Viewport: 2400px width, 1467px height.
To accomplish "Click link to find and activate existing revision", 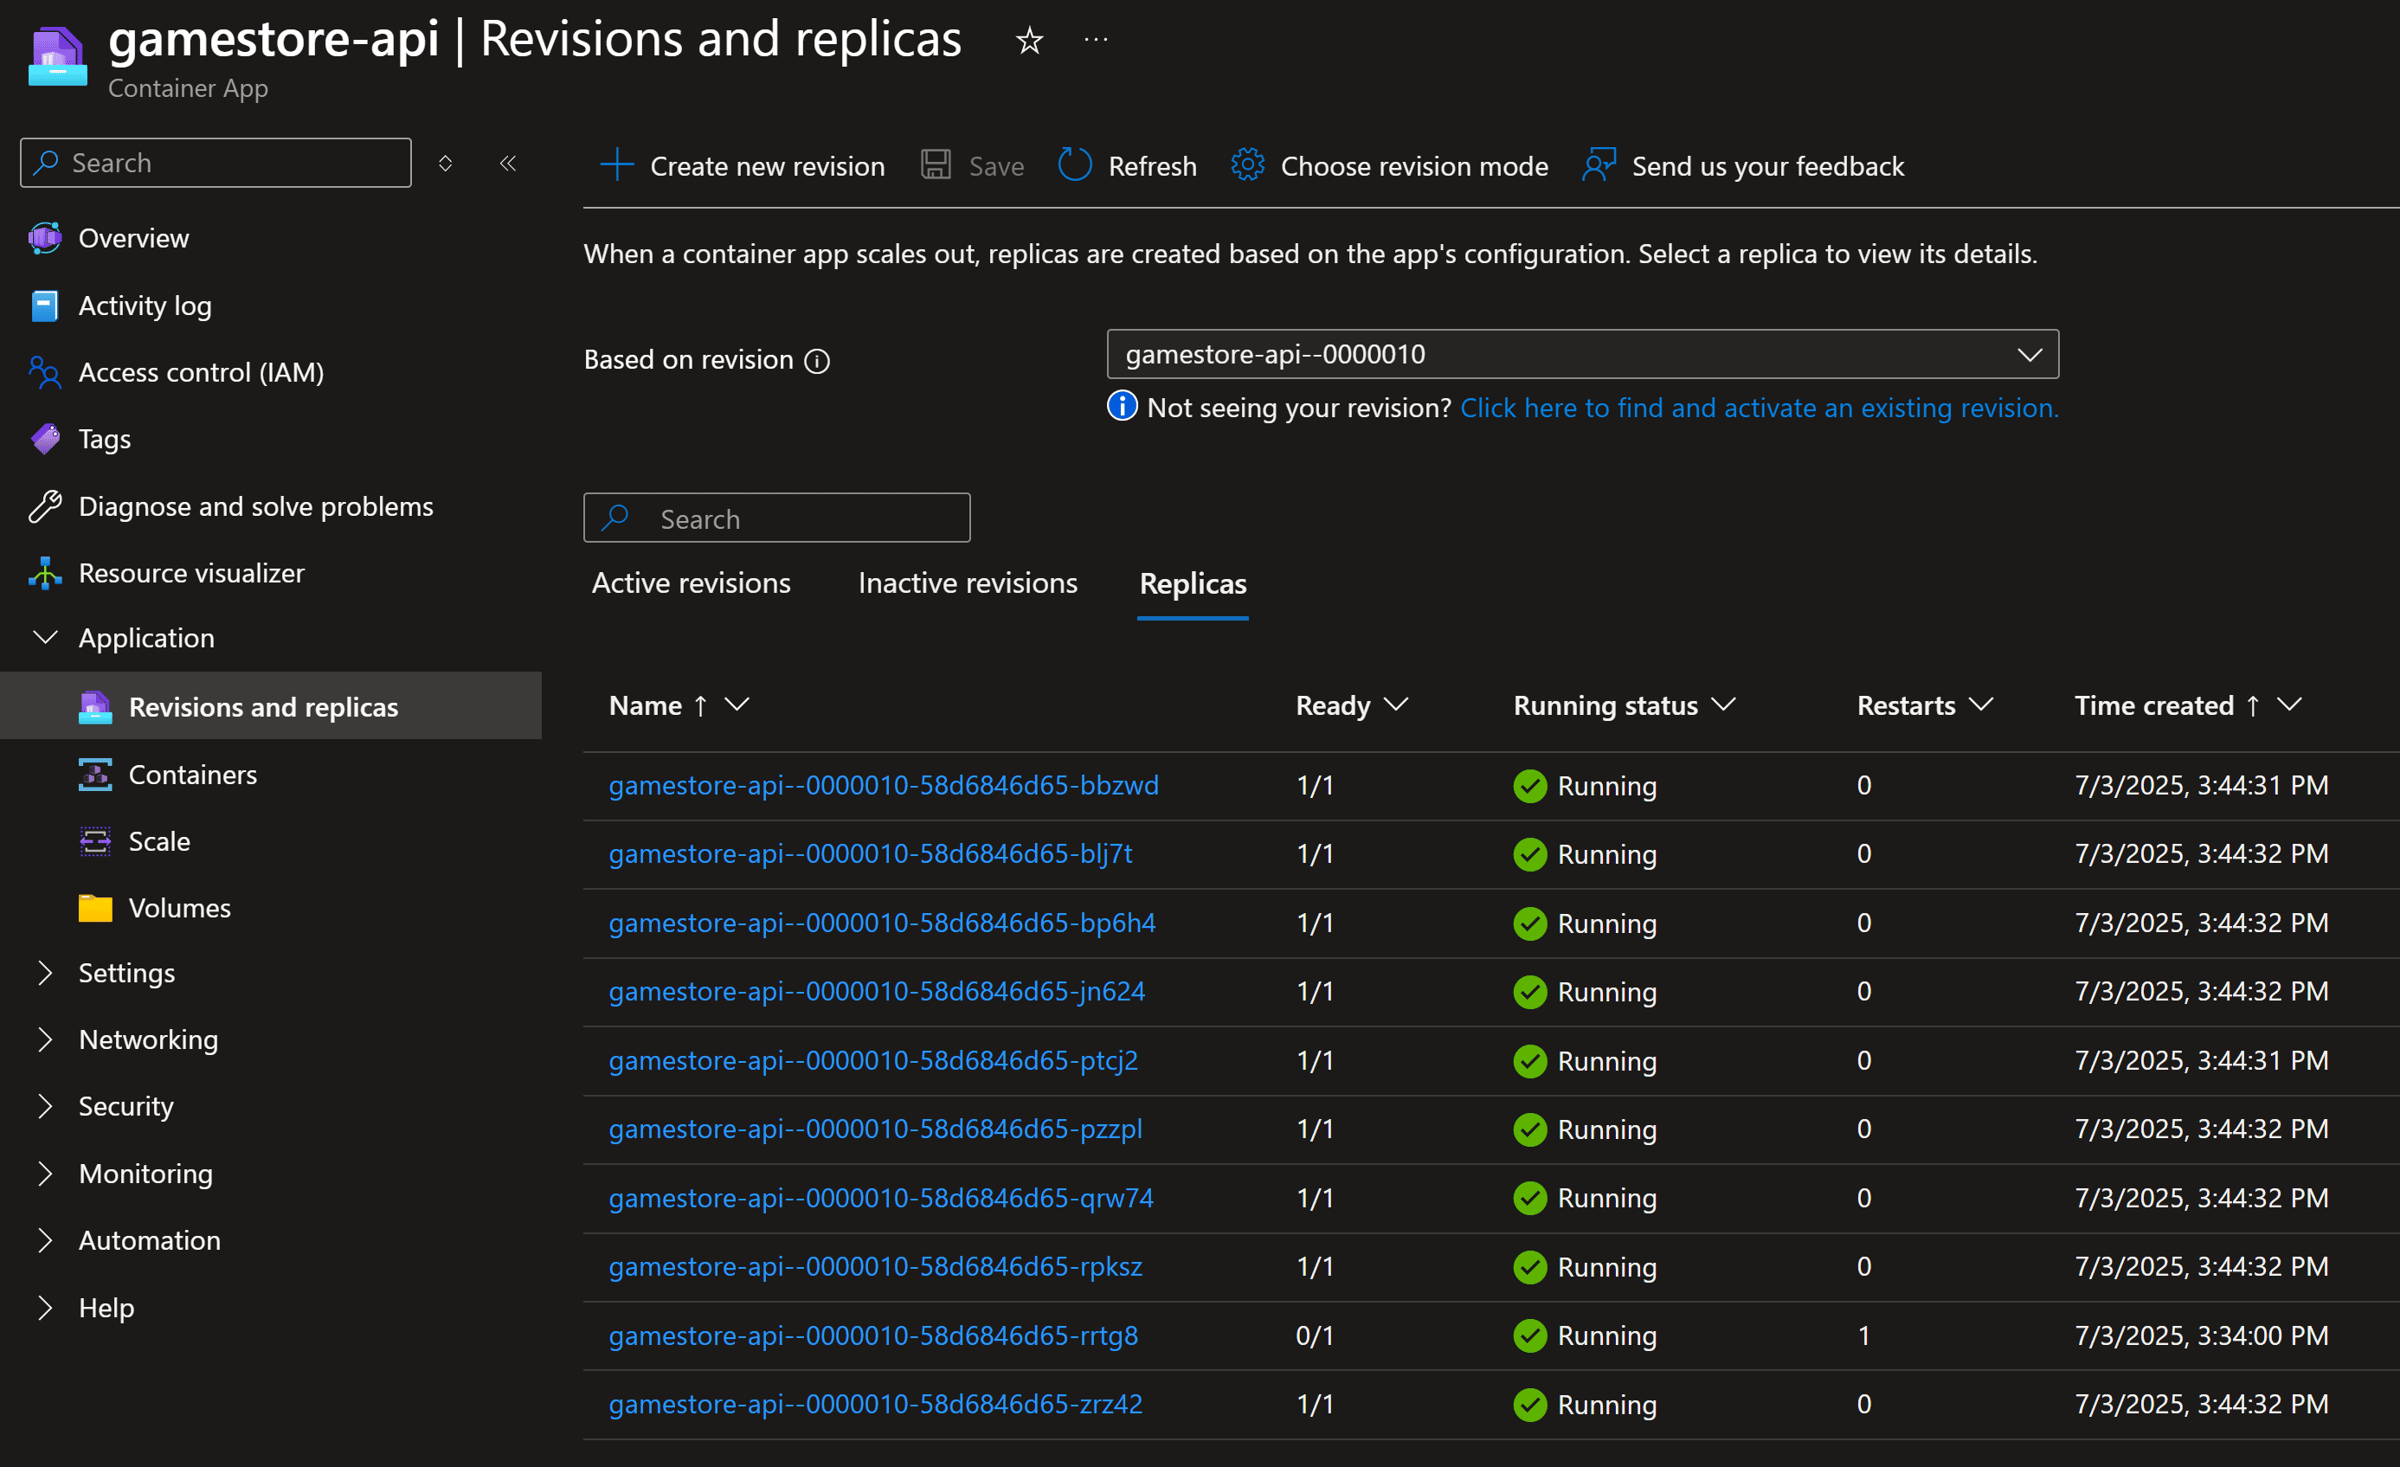I will [x=1759, y=408].
